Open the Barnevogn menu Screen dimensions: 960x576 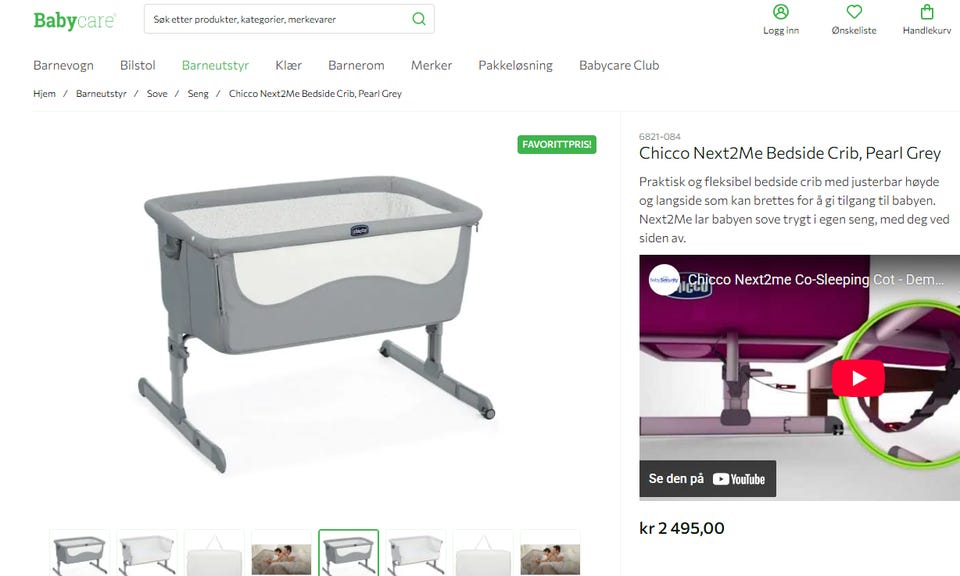point(63,65)
